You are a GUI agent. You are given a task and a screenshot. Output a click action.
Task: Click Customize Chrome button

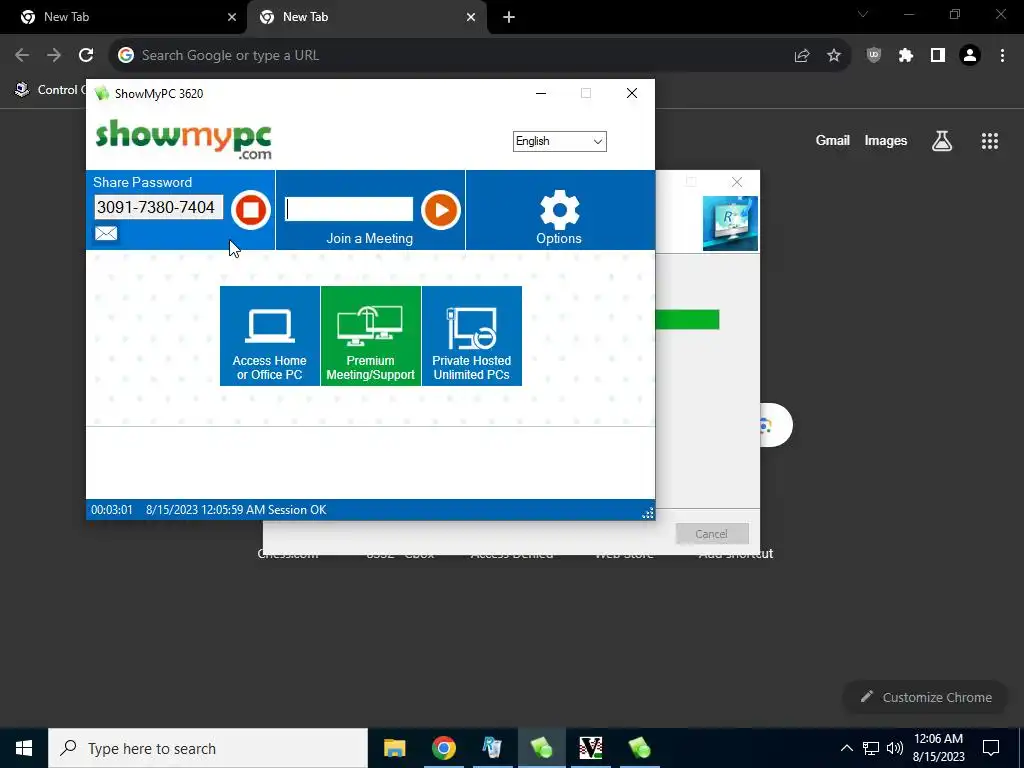tap(925, 697)
